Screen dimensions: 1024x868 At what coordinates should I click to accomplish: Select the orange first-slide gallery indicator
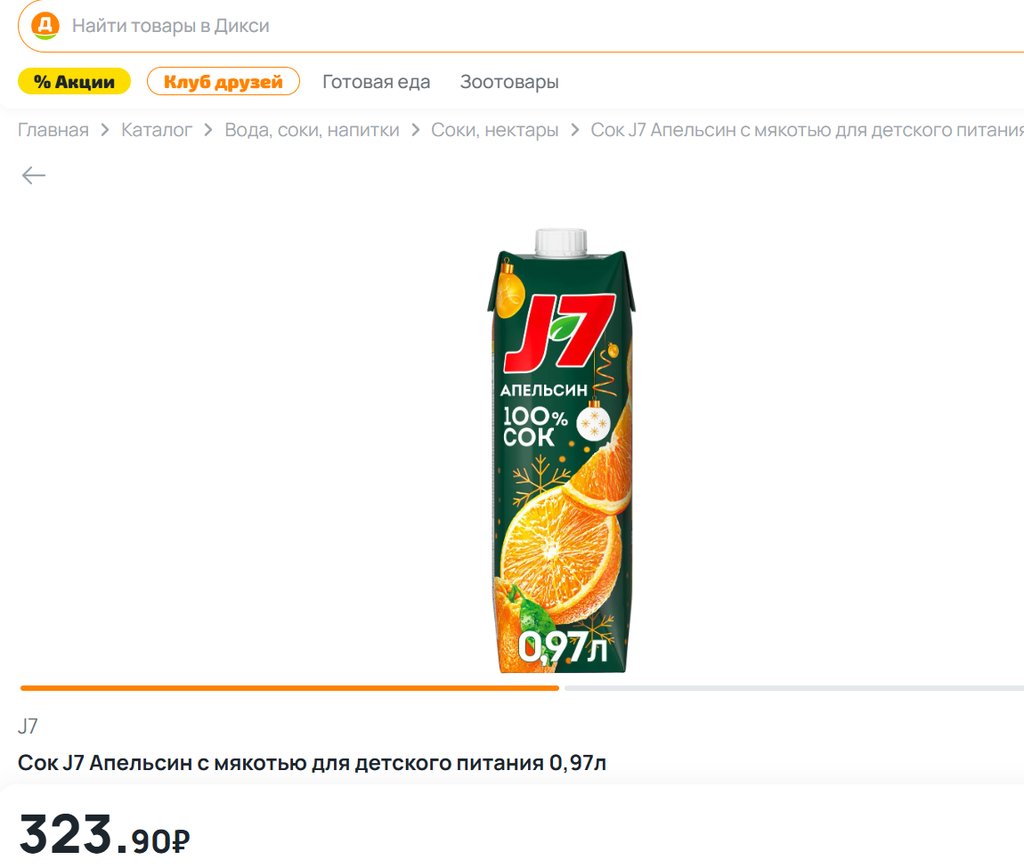coord(289,688)
